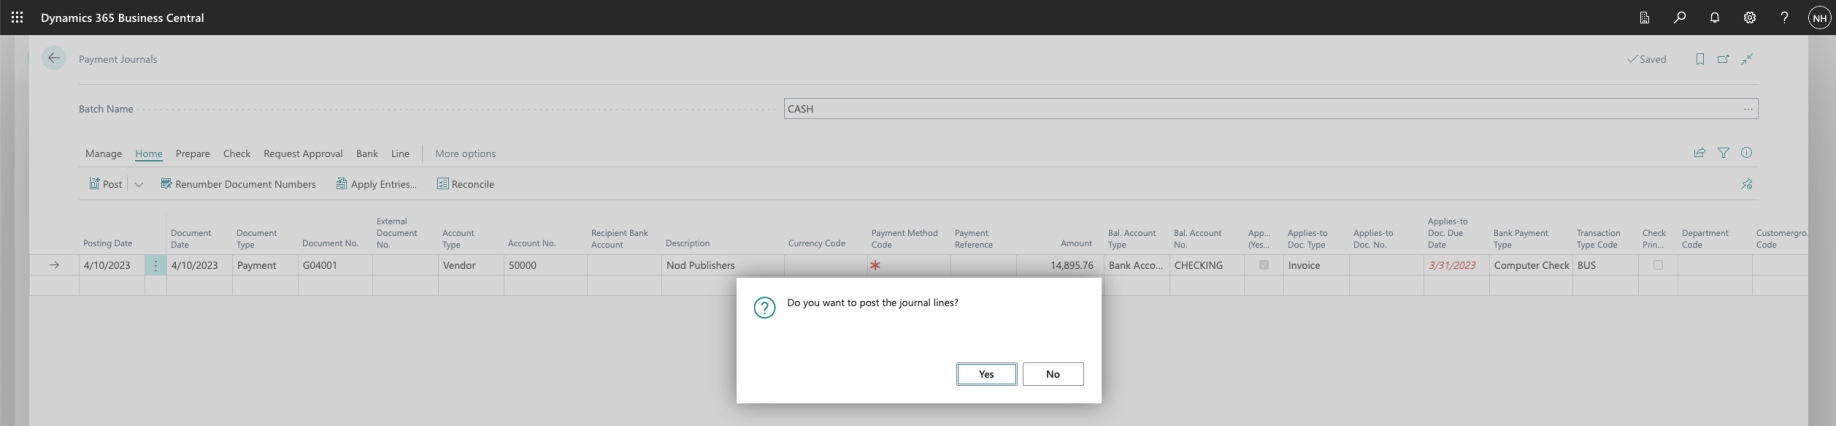This screenshot has height=426, width=1836.
Task: Open the Prepare menu
Action: (x=193, y=153)
